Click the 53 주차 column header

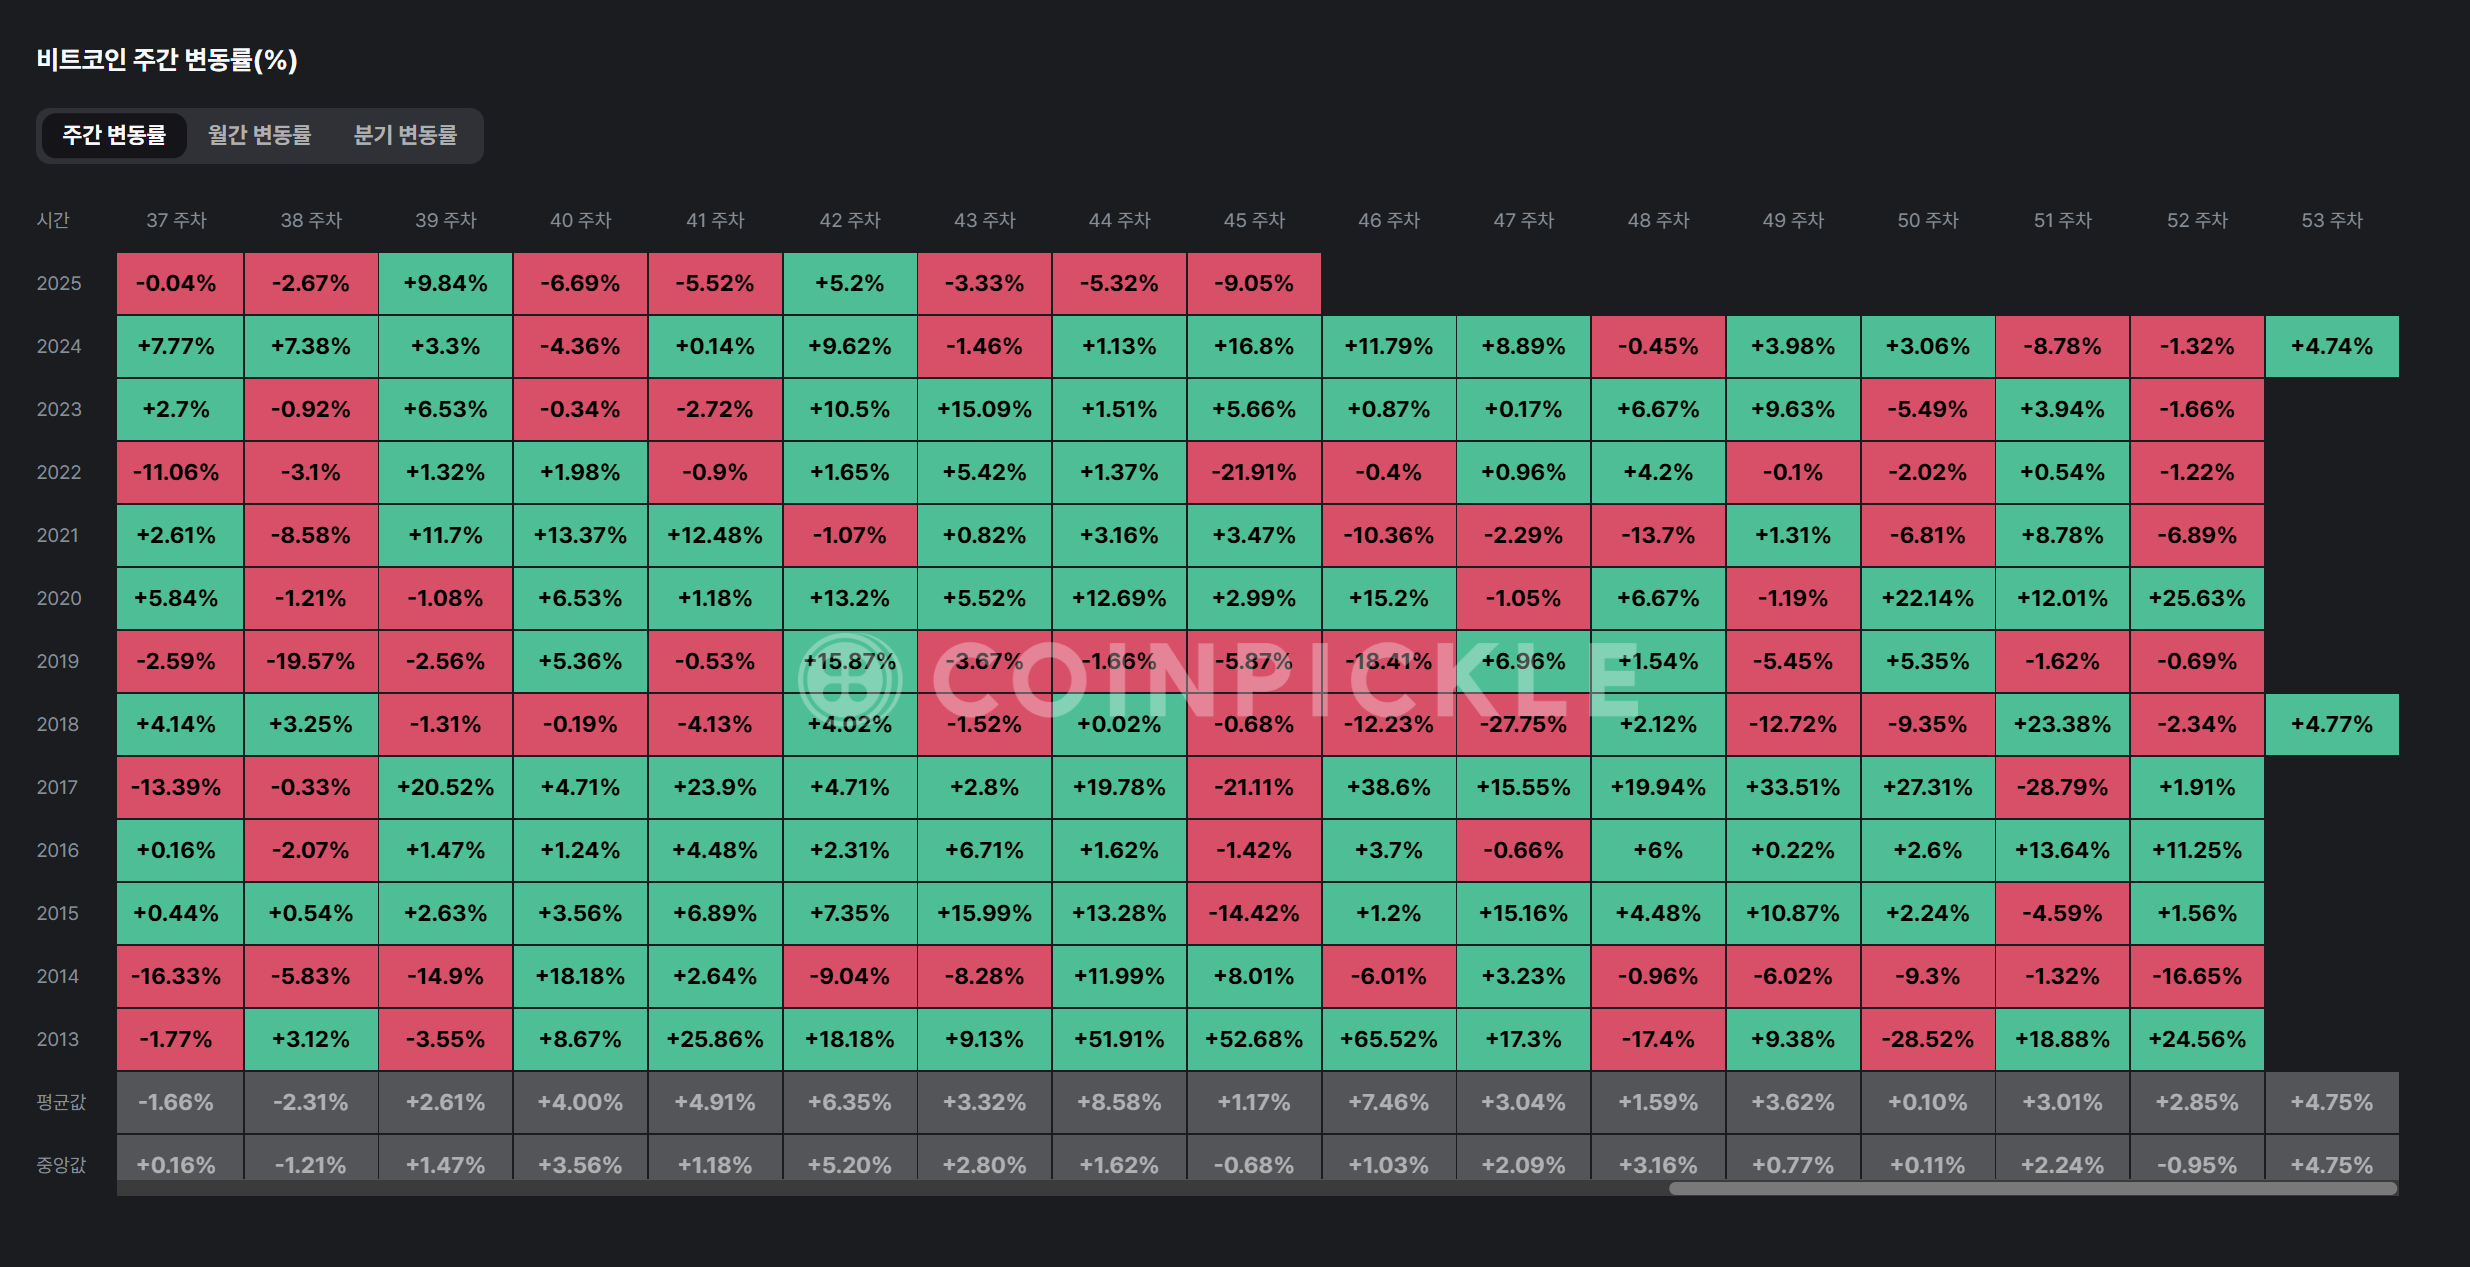tap(2331, 220)
